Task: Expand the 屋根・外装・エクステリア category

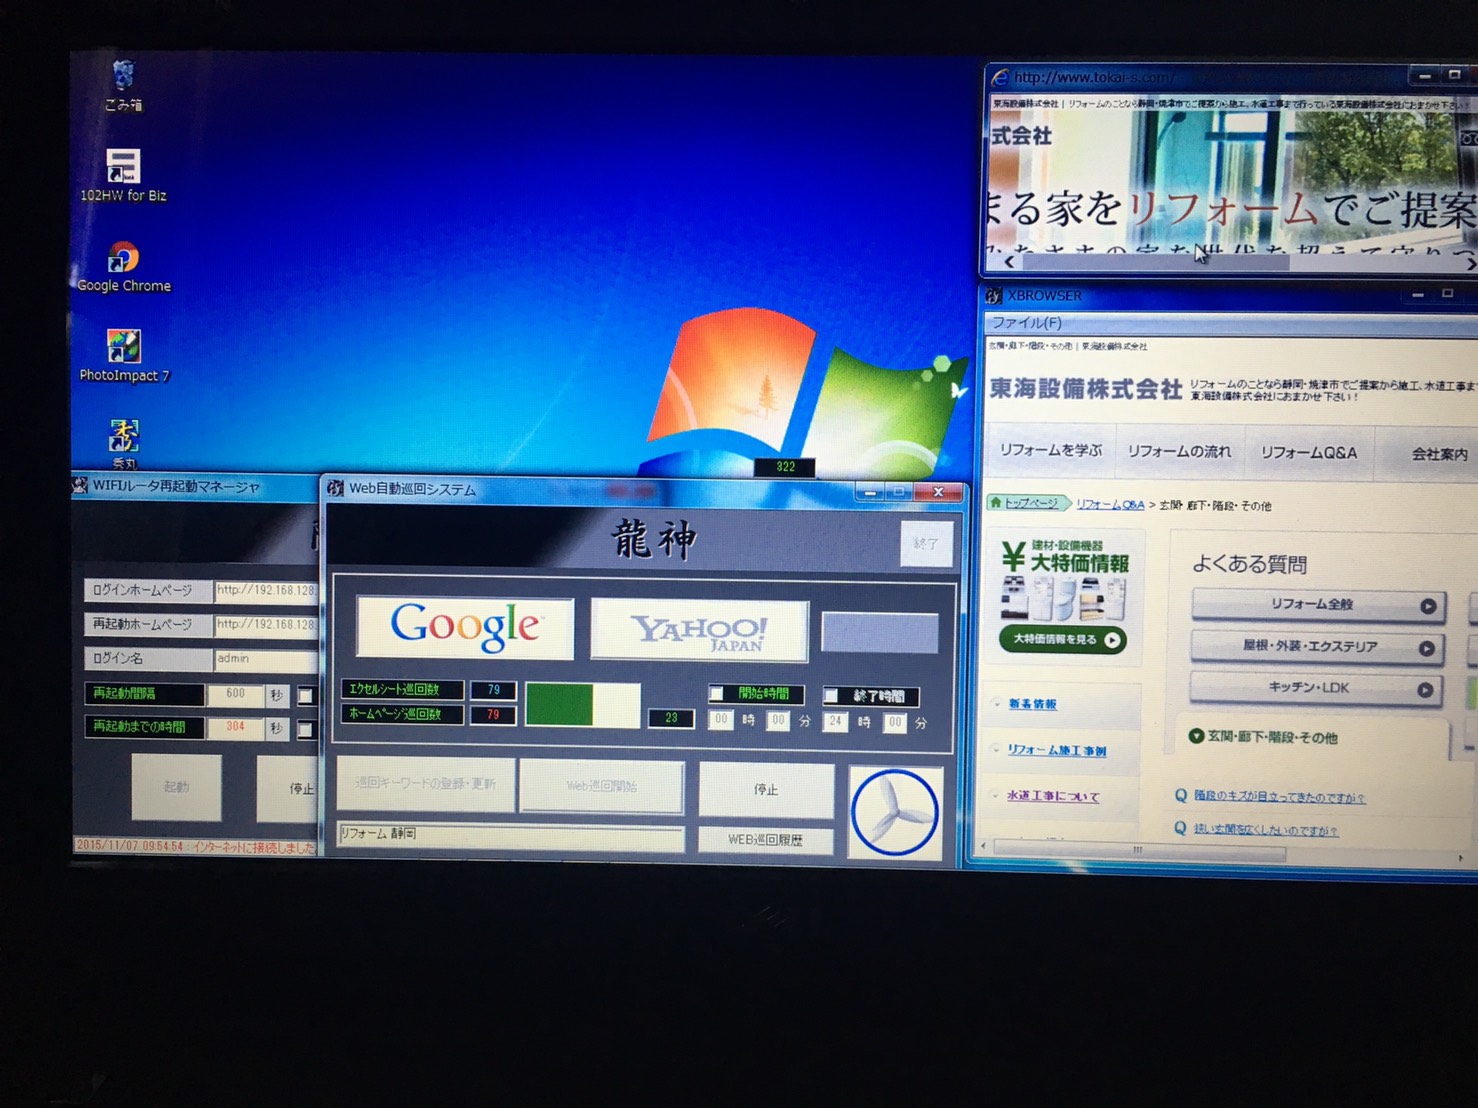Action: click(1315, 647)
